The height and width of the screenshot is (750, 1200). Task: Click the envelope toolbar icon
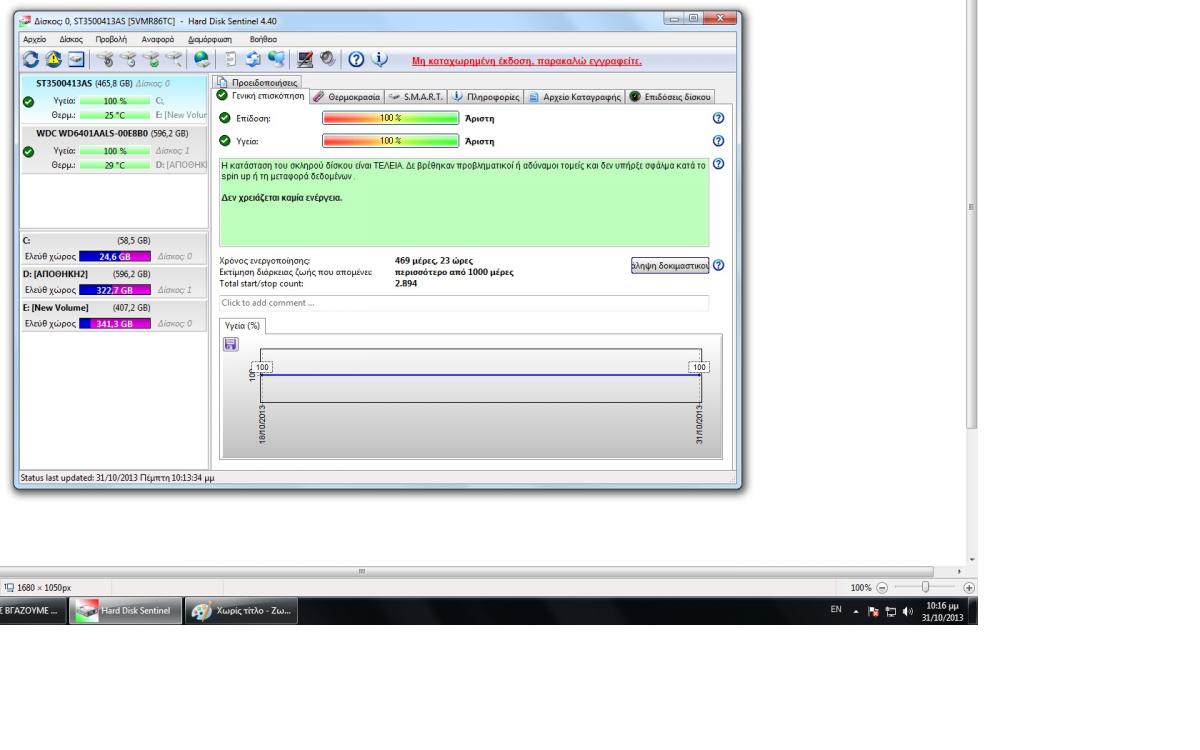[76, 60]
